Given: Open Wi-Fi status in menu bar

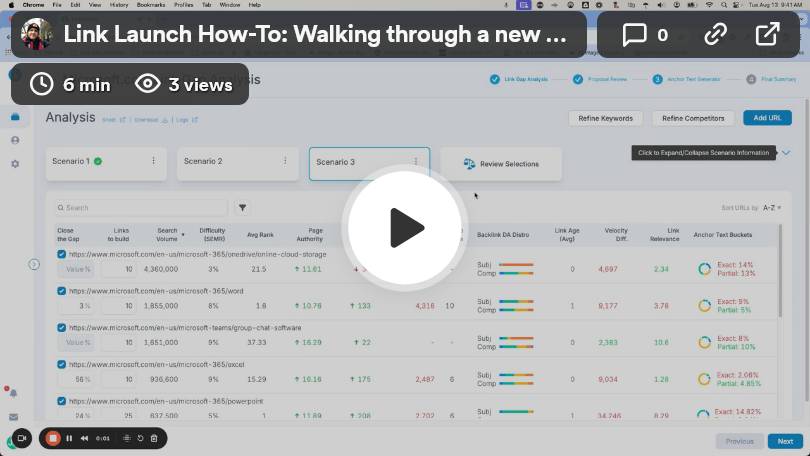Looking at the screenshot, I should (709, 5).
